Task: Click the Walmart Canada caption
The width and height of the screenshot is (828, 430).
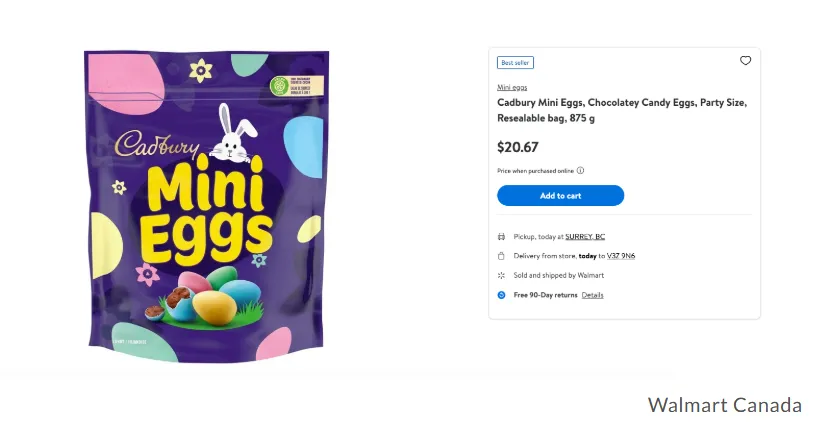Action: [724, 405]
